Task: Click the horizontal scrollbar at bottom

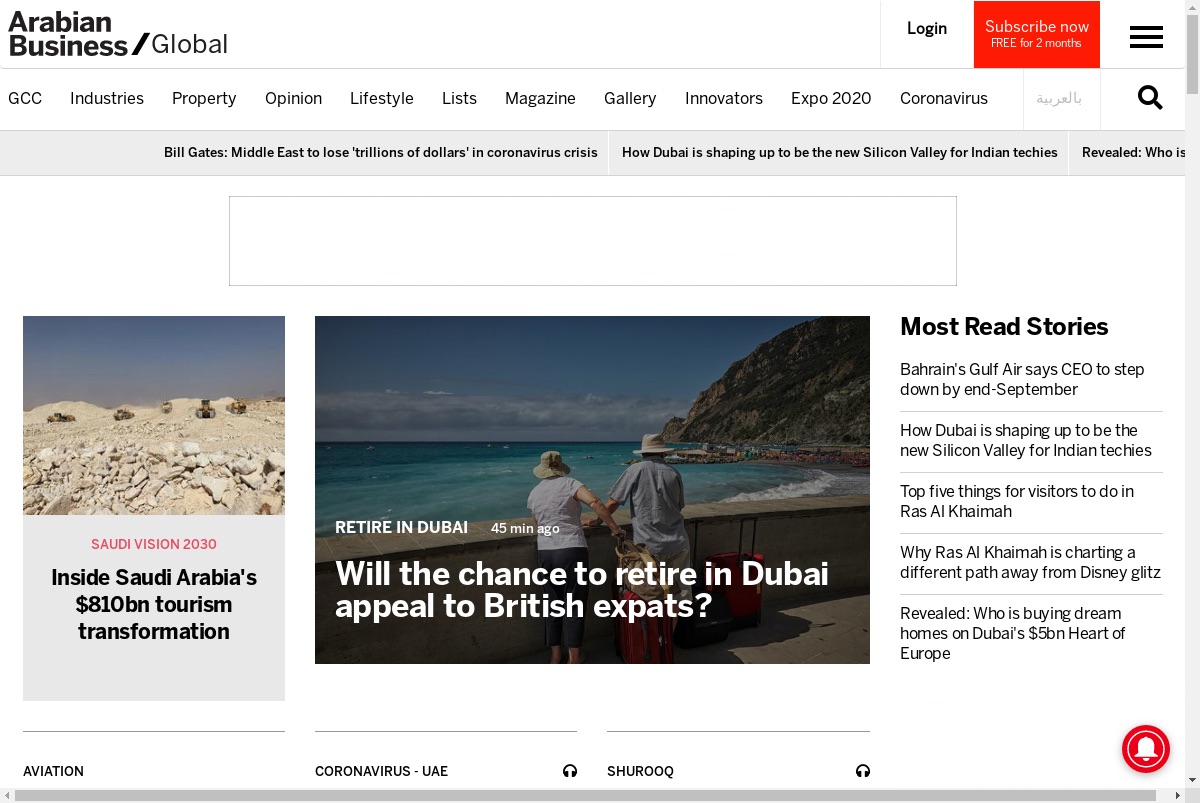Action: [585, 795]
